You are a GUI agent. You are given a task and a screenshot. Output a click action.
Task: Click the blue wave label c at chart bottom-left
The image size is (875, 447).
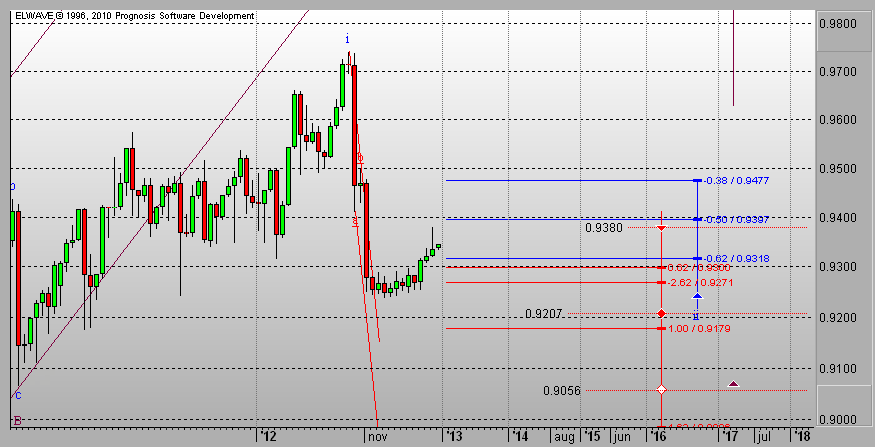15,396
